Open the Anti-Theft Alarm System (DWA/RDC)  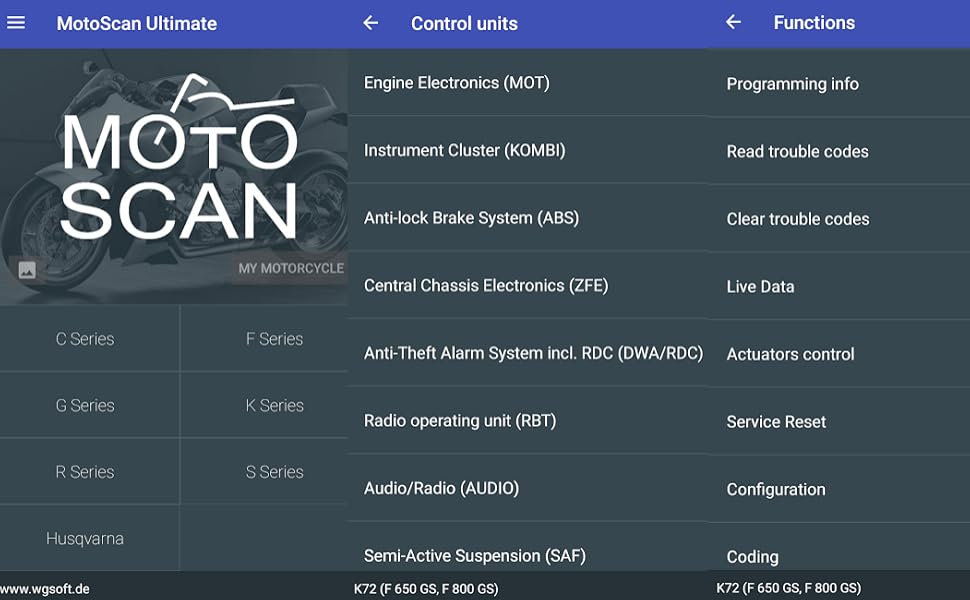533,353
